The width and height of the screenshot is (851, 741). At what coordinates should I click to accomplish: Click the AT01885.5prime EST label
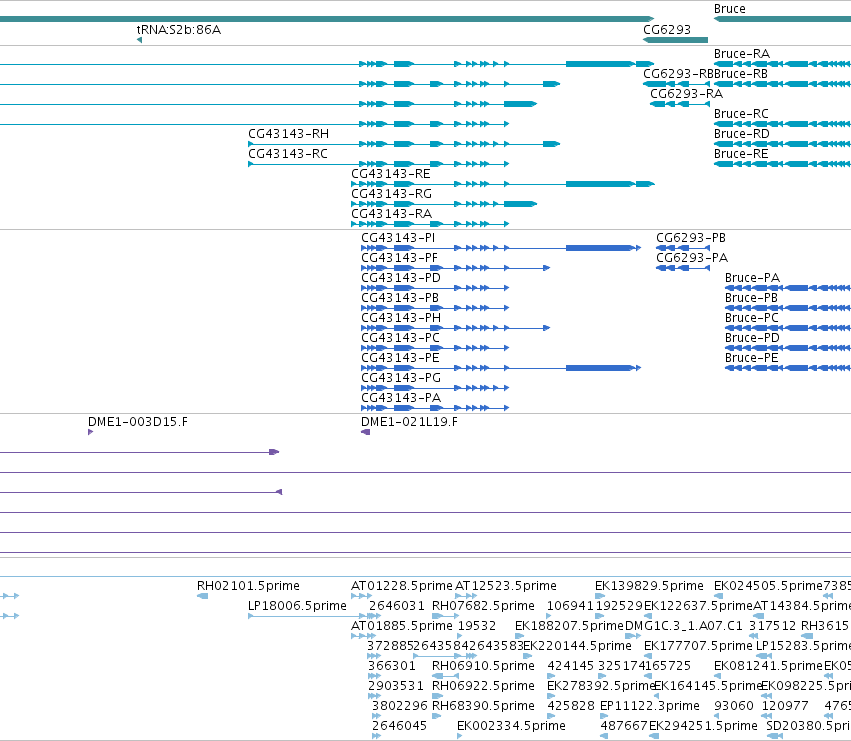point(401,626)
